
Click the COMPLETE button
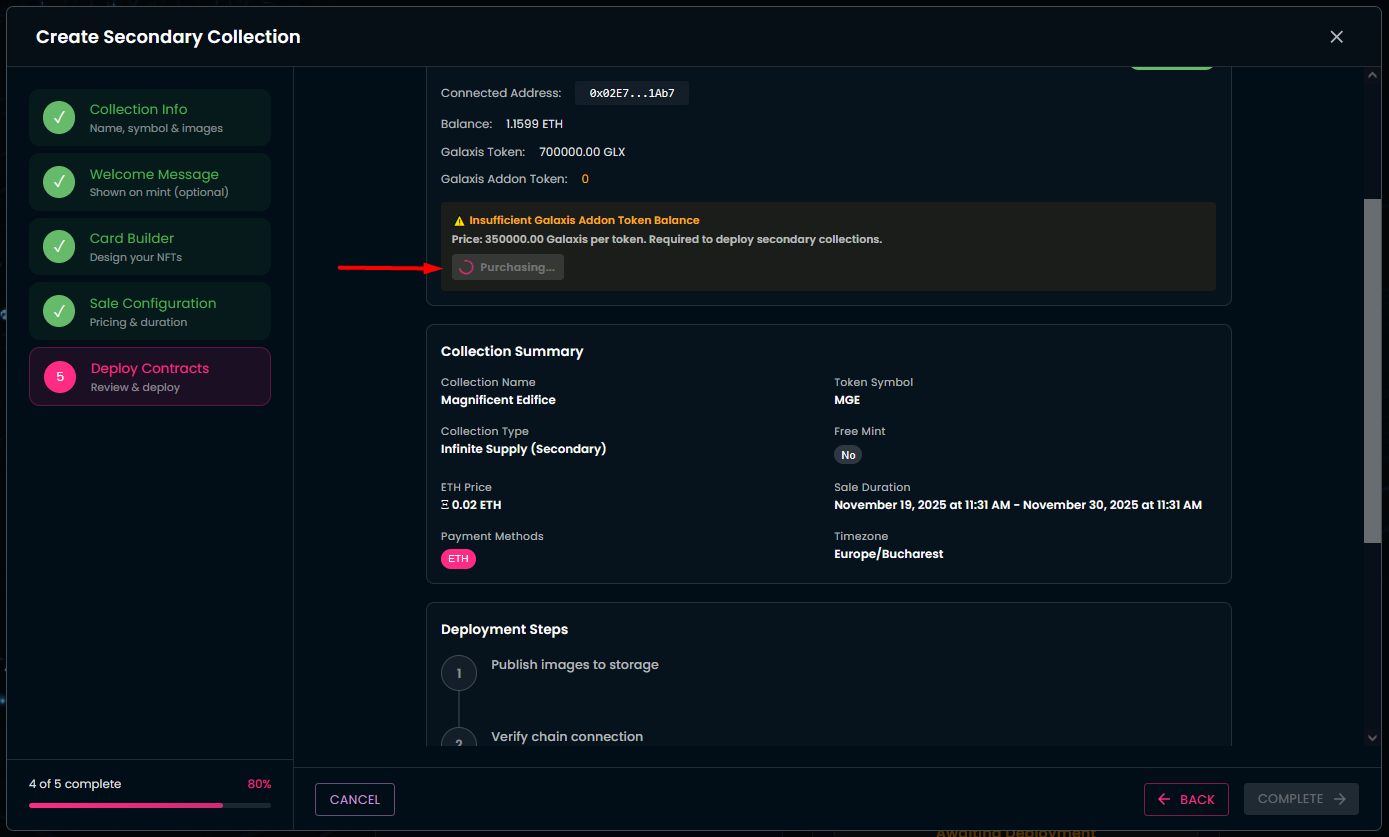pos(1300,799)
